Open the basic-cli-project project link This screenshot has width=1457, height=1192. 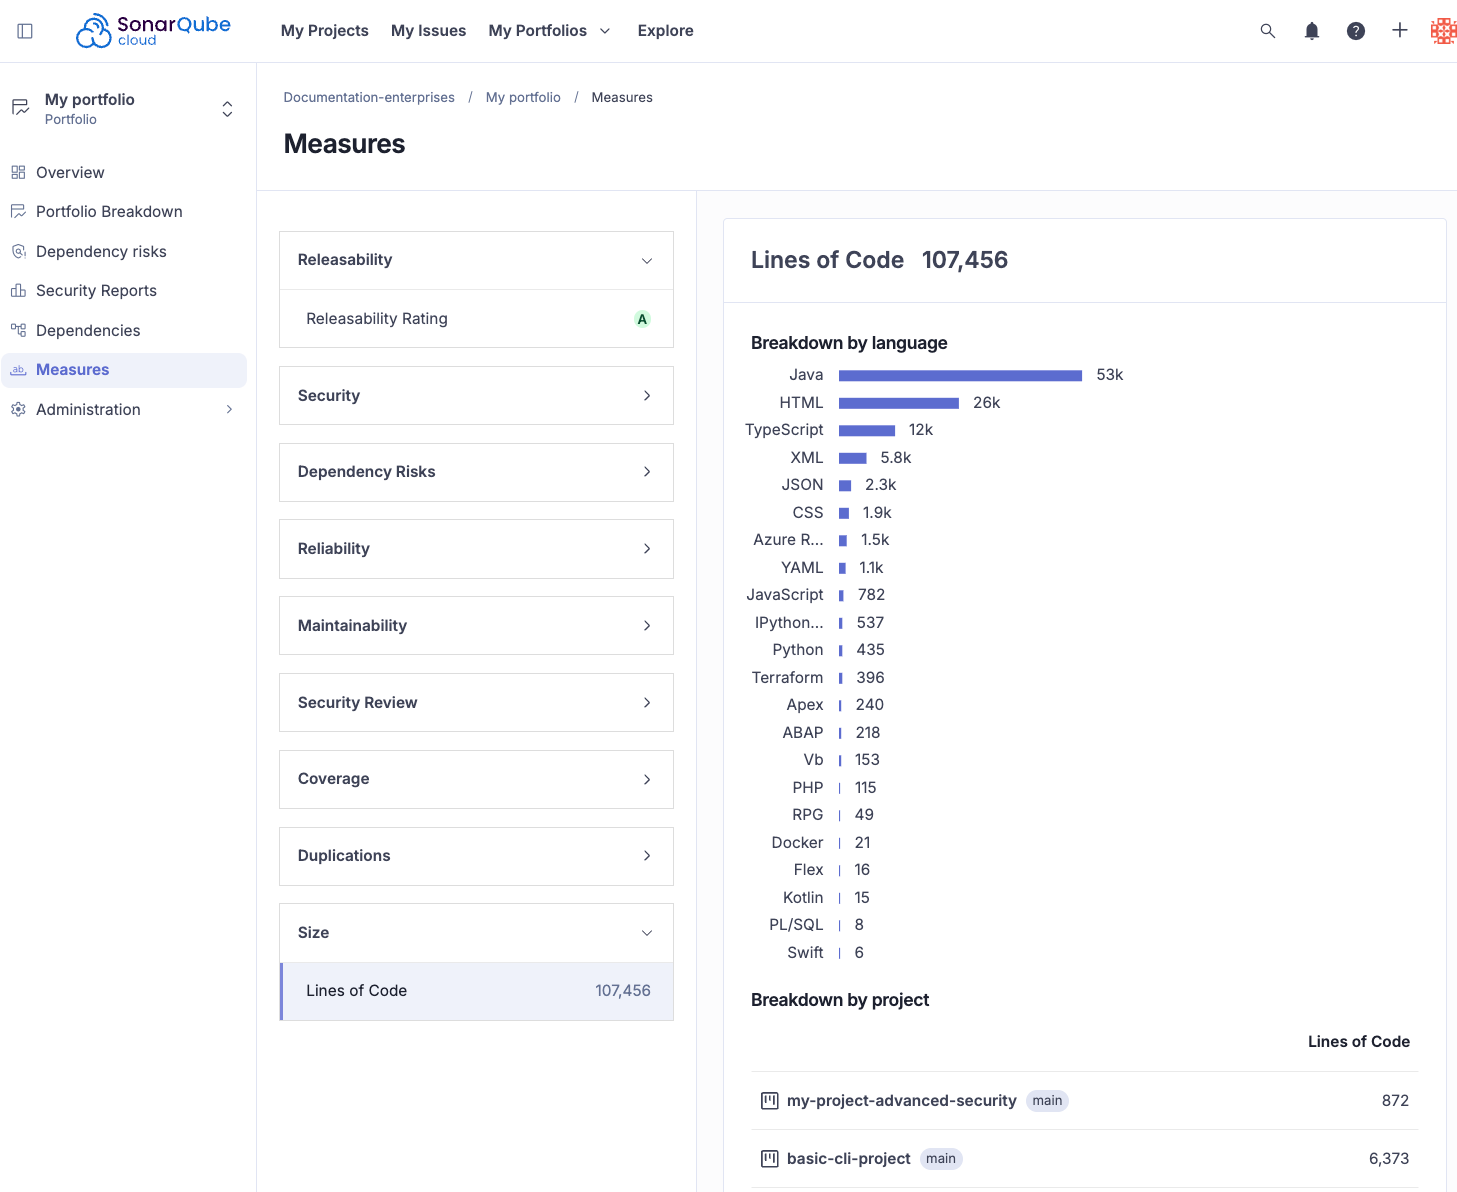(x=849, y=1159)
